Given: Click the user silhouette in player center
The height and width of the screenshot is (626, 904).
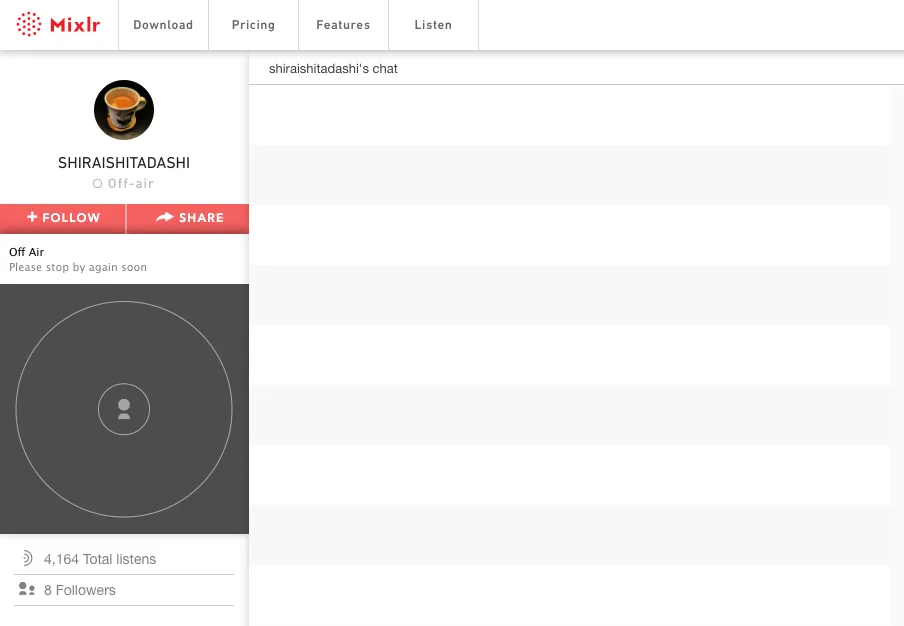Looking at the screenshot, I should point(124,409).
